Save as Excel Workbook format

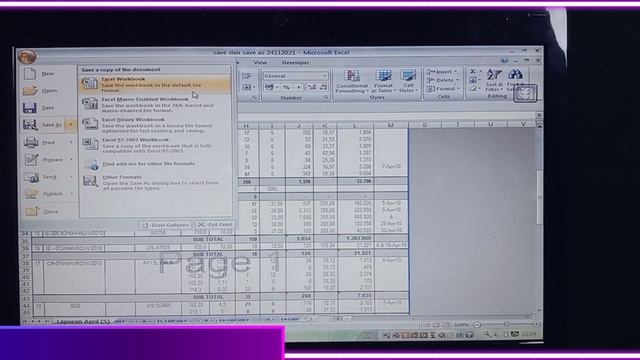click(x=155, y=84)
